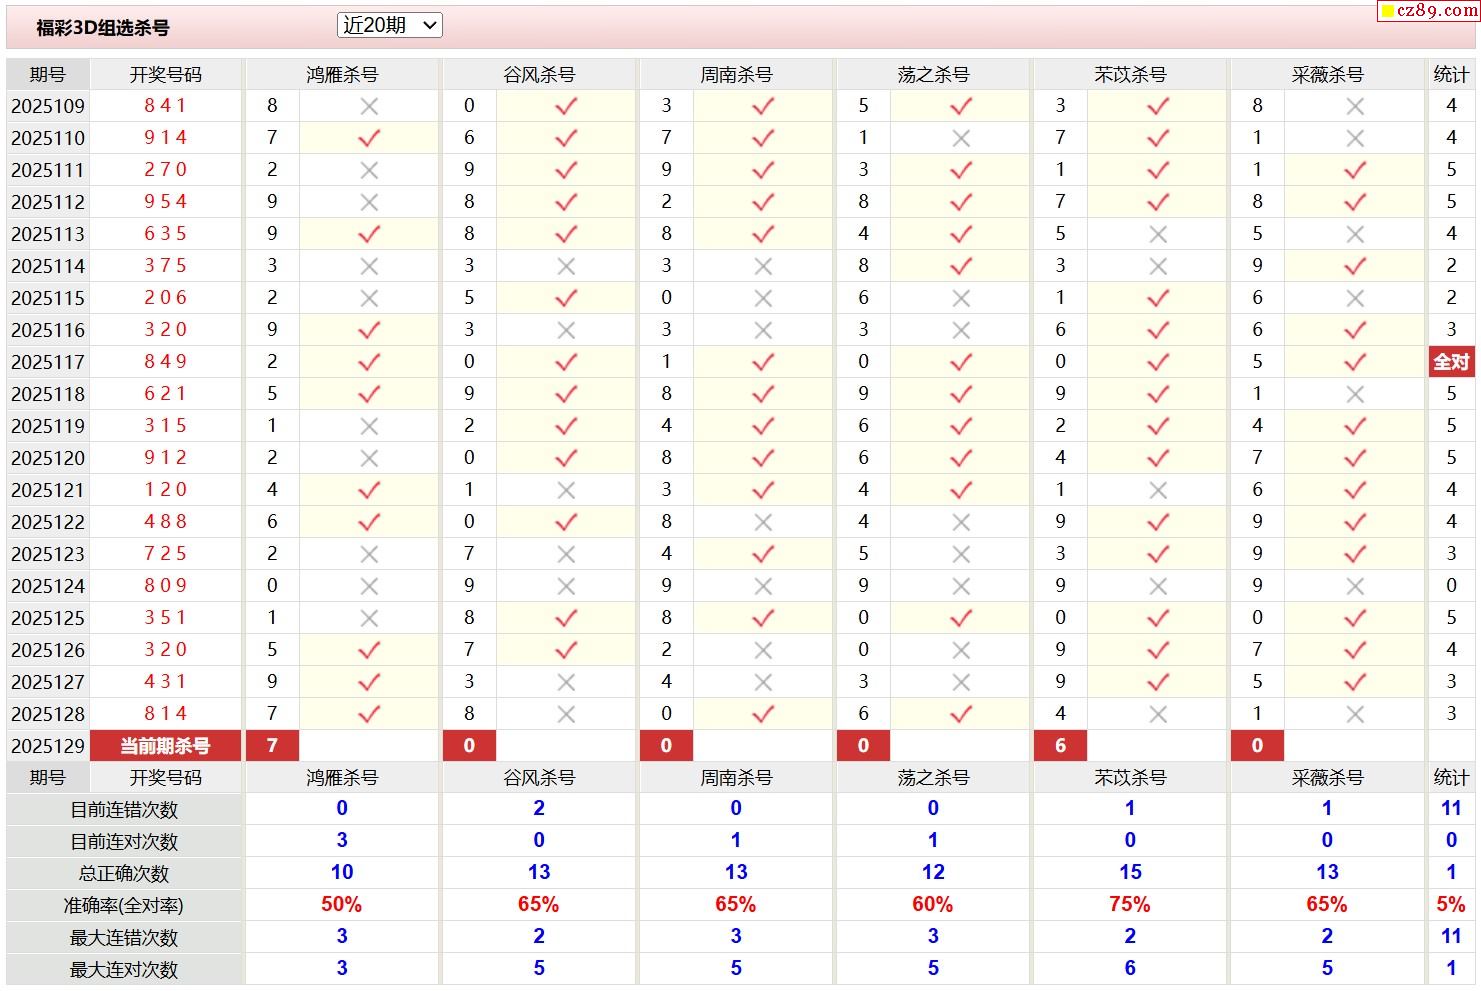Select issue number 2025109
The image size is (1481, 991).
pos(48,106)
